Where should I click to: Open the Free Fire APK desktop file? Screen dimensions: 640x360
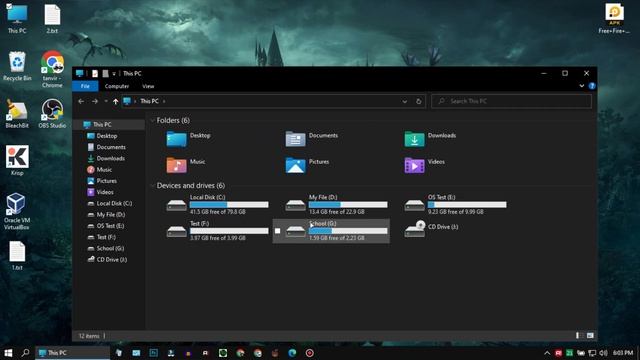pos(614,19)
